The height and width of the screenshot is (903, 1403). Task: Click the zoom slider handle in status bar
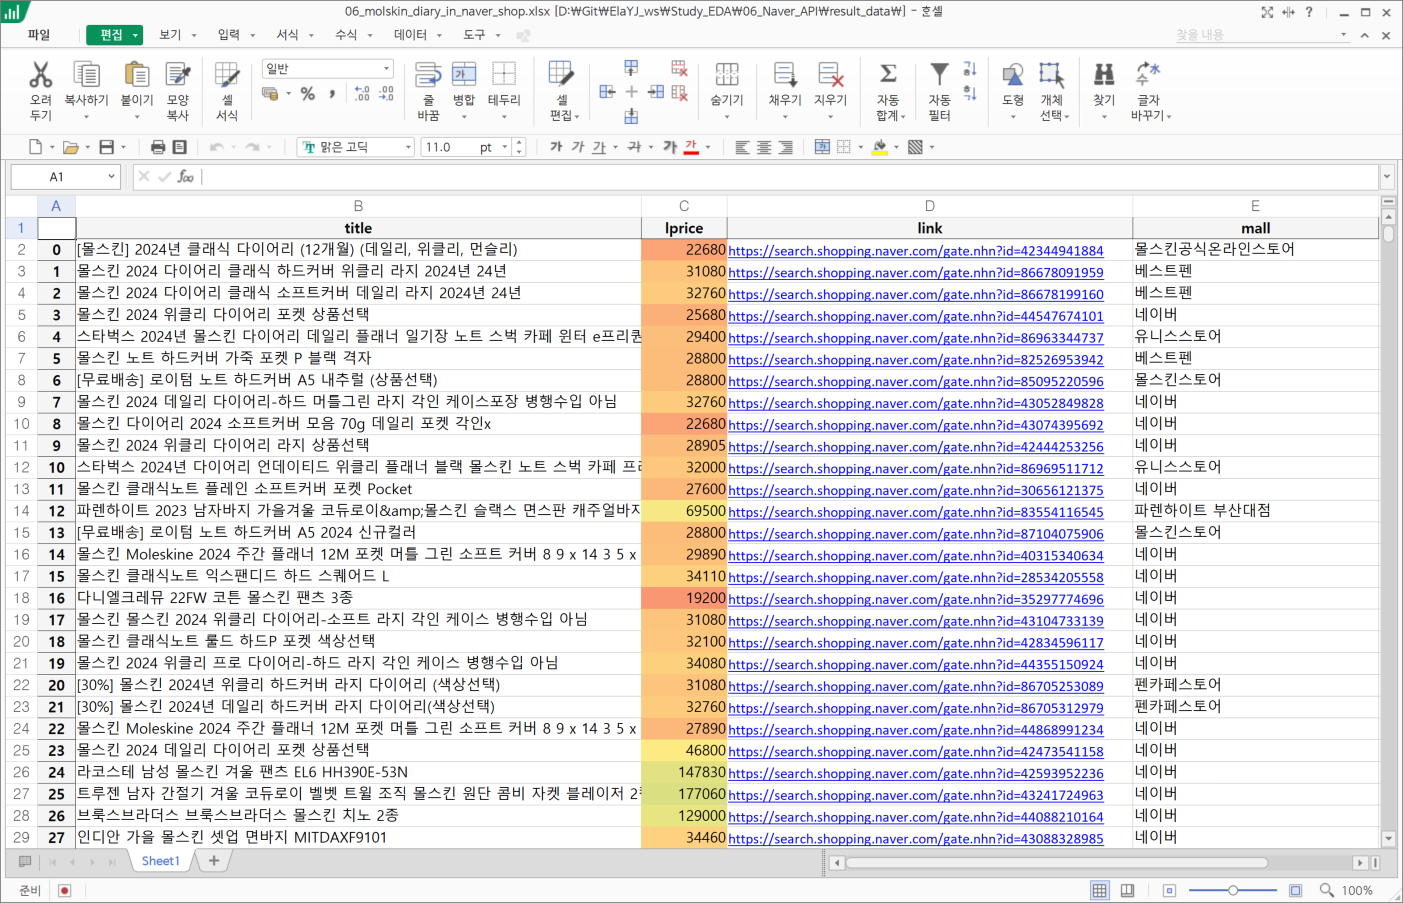(x=1233, y=890)
